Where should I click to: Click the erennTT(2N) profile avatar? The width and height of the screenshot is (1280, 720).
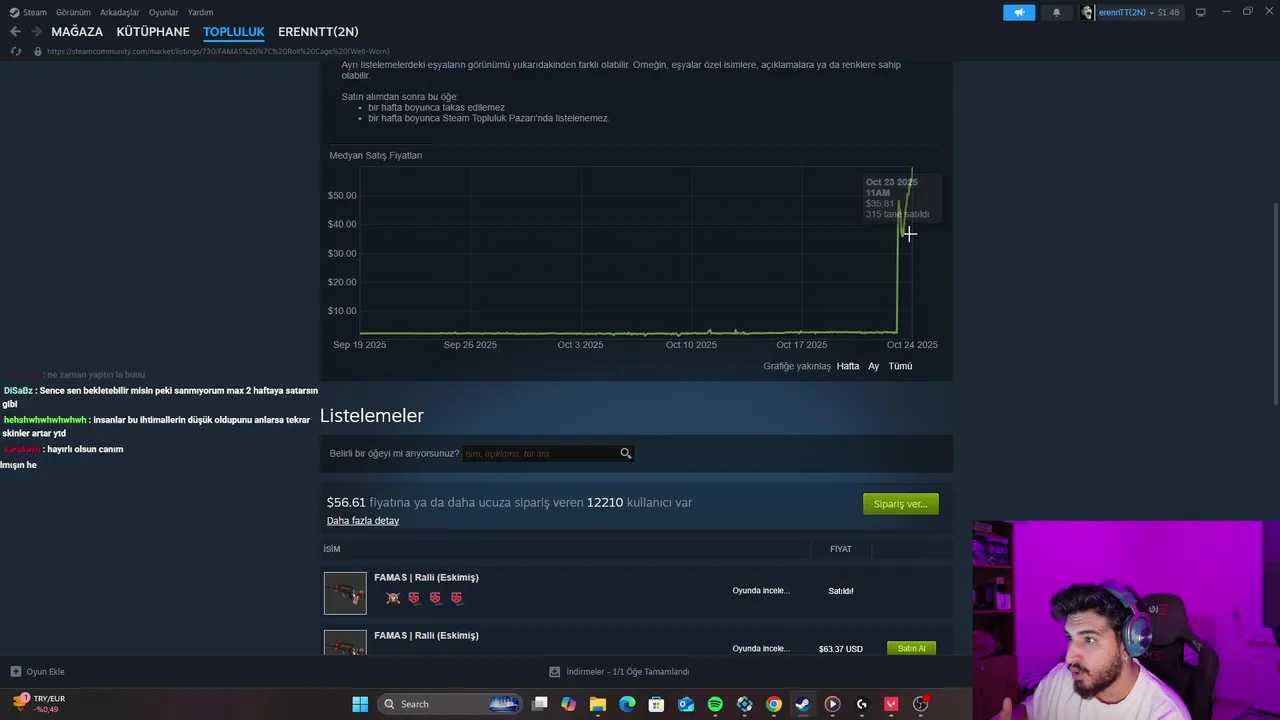coord(1087,12)
